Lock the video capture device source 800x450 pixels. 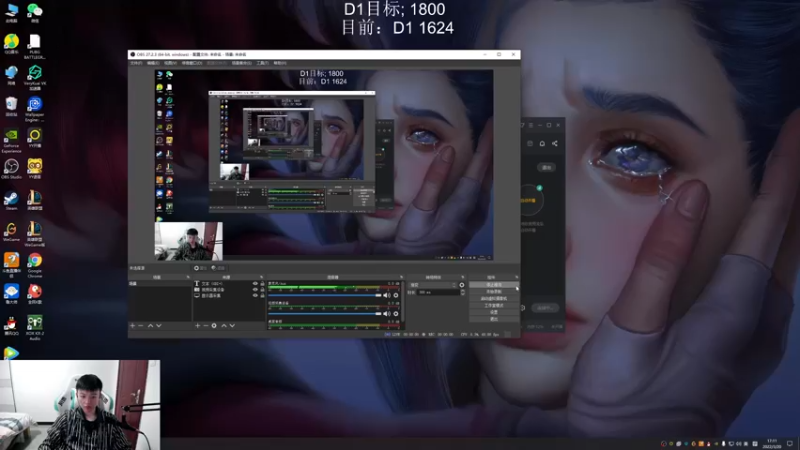pyautogui.click(x=262, y=290)
